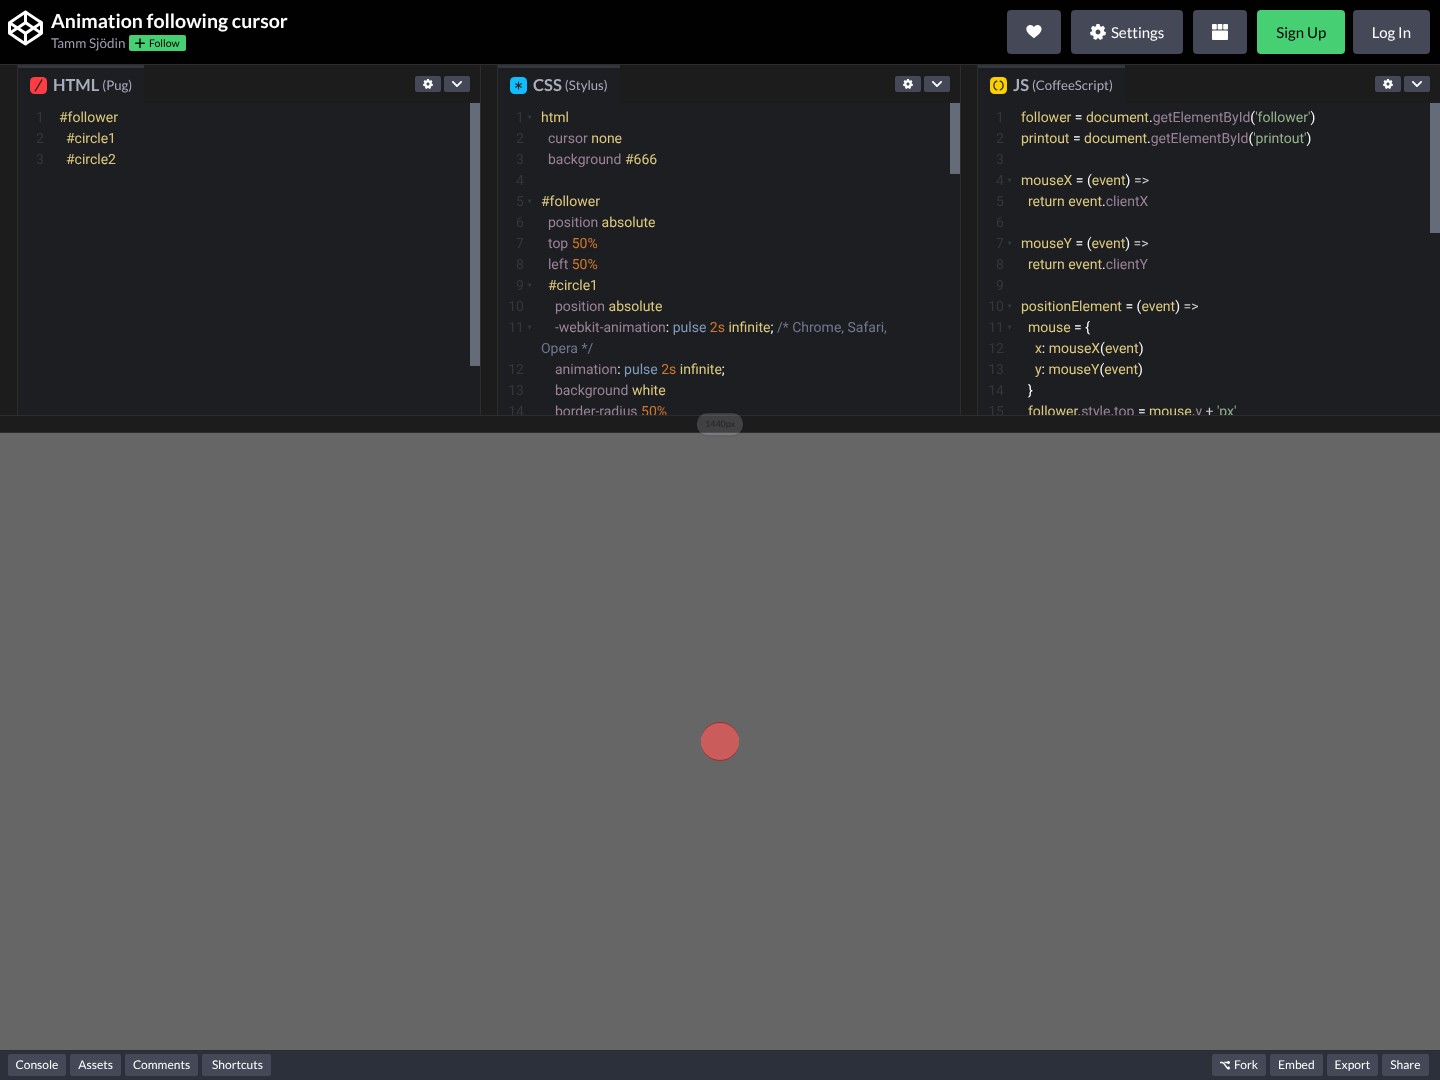Click the editor resize drag handle
This screenshot has width=1440, height=1080.
[x=720, y=424]
